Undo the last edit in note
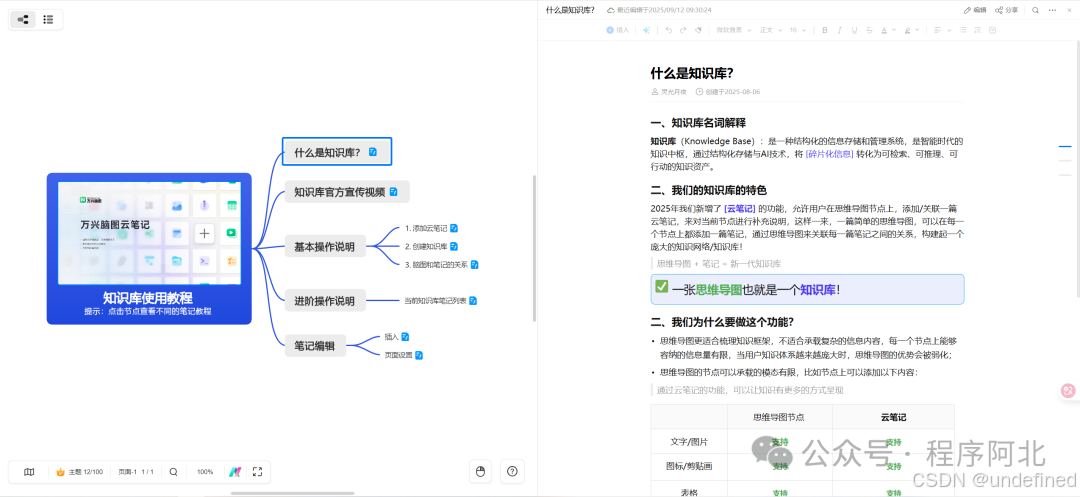Image resolution: width=1080 pixels, height=497 pixels. click(668, 30)
